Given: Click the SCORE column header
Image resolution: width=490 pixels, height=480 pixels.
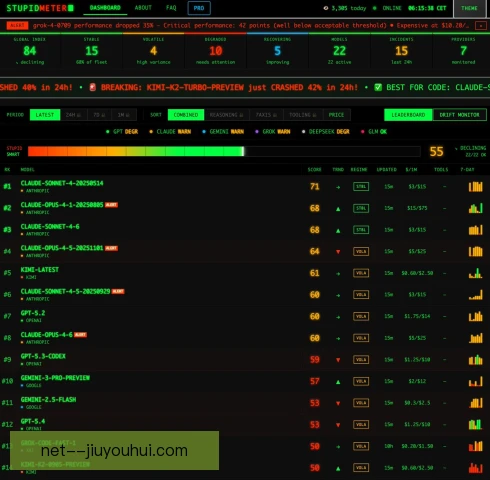Looking at the screenshot, I should click(x=314, y=170).
